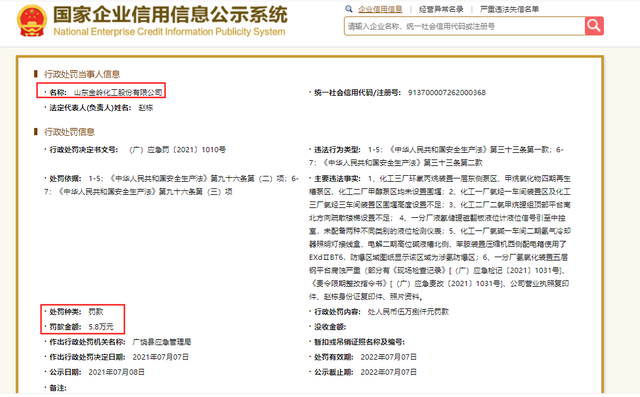
Task: Click the 违法行为类型 label
Action: point(337,150)
